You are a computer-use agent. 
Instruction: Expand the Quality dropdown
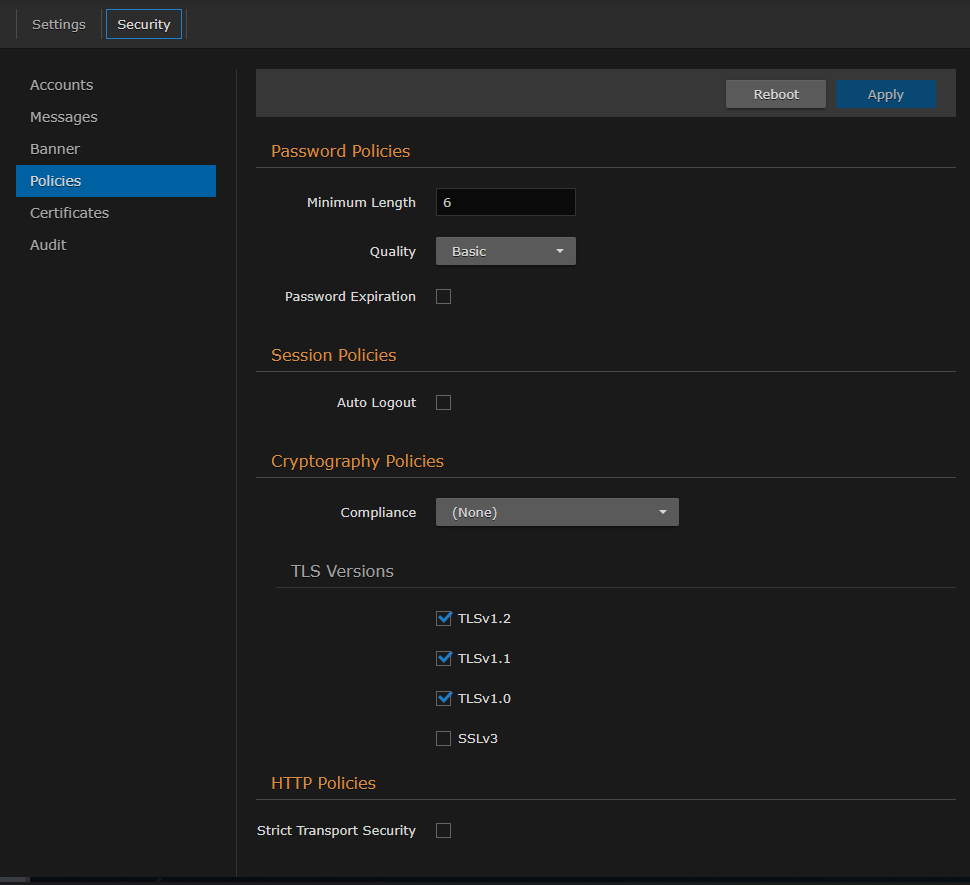[x=505, y=251]
